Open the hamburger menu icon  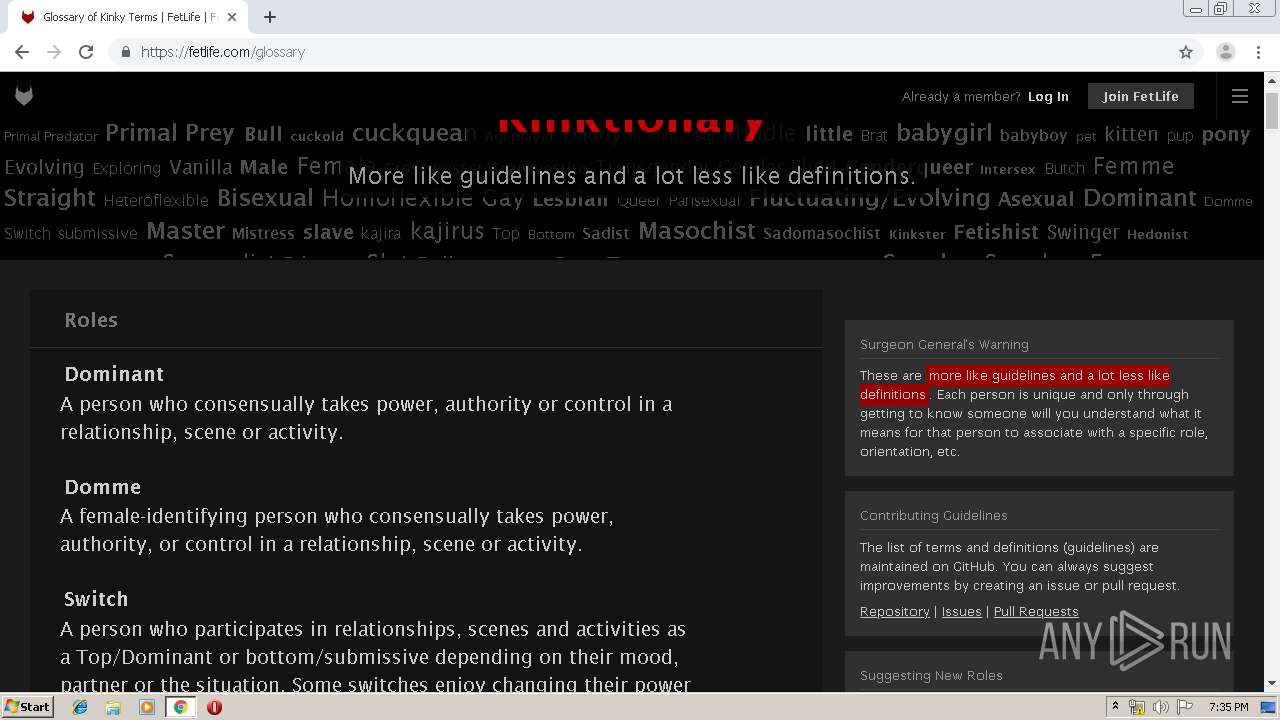tap(1240, 96)
